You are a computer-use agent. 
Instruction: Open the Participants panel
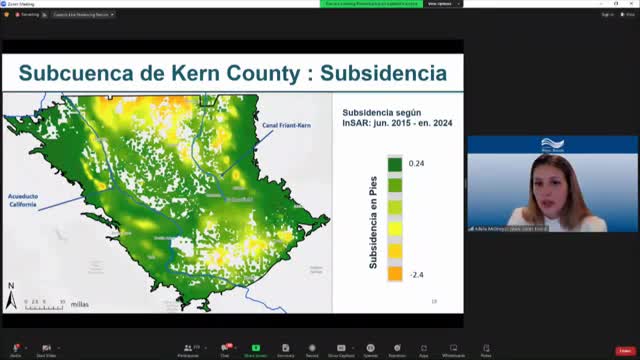[188, 350]
